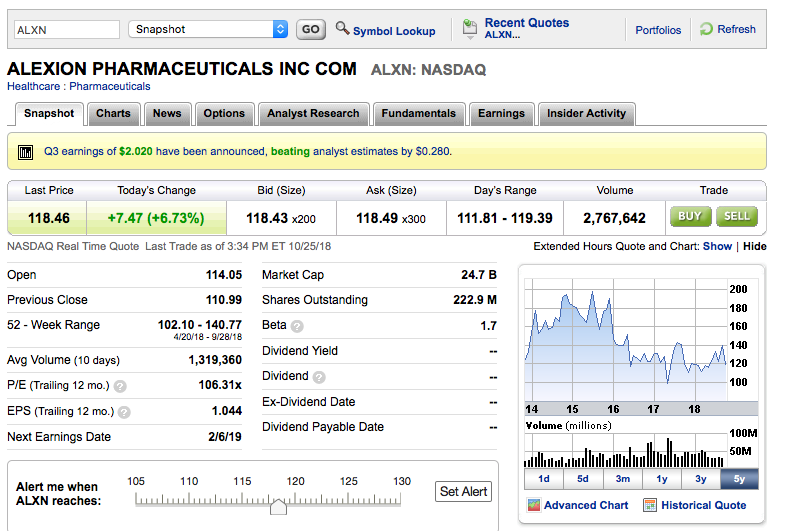Screen dimensions: 791x531
Task: Select the 5d chart range
Action: (583, 479)
